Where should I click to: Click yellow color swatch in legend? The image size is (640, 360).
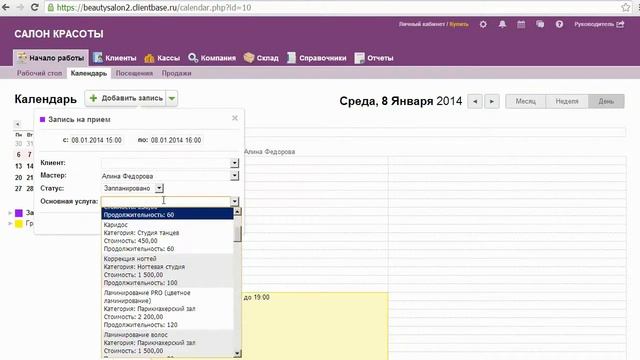(x=19, y=224)
